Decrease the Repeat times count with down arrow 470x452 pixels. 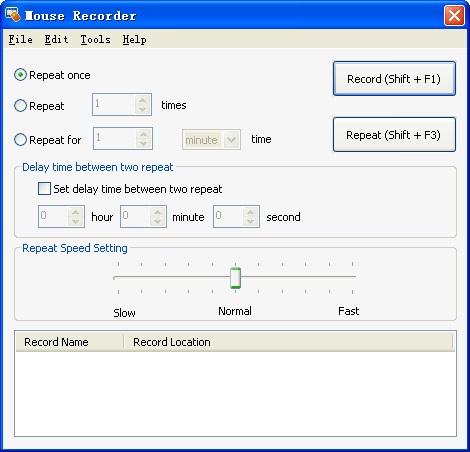(x=143, y=109)
